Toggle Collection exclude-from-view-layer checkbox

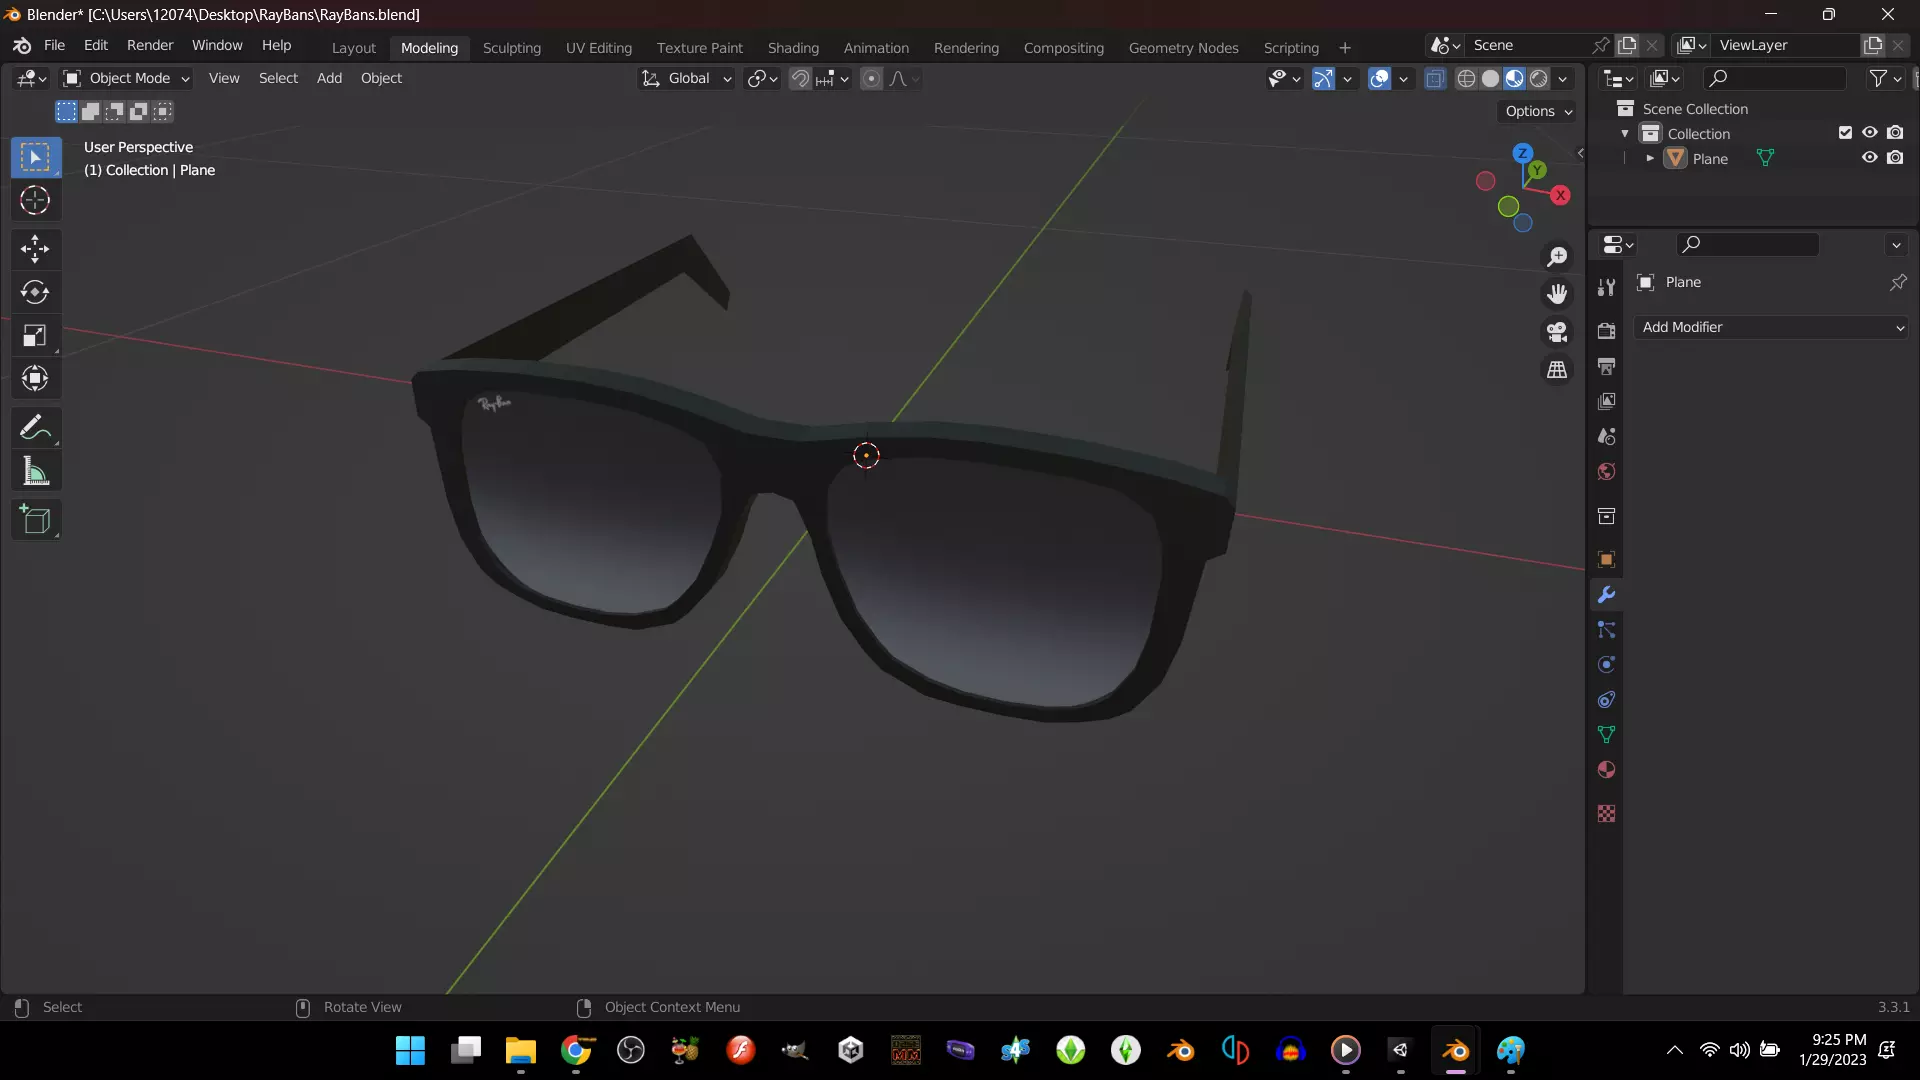(1845, 133)
